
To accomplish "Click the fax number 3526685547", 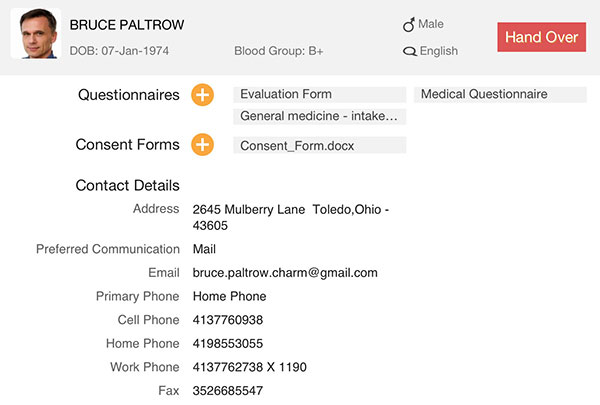I will [228, 390].
